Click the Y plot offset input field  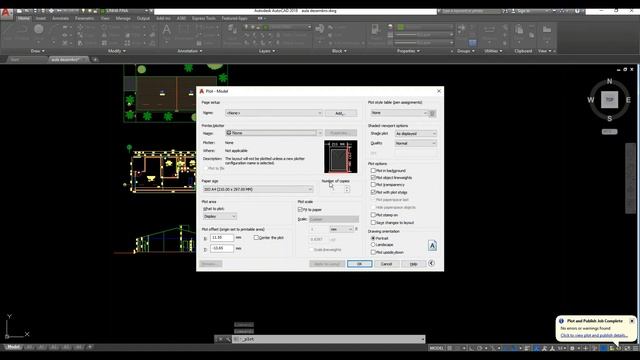point(222,248)
